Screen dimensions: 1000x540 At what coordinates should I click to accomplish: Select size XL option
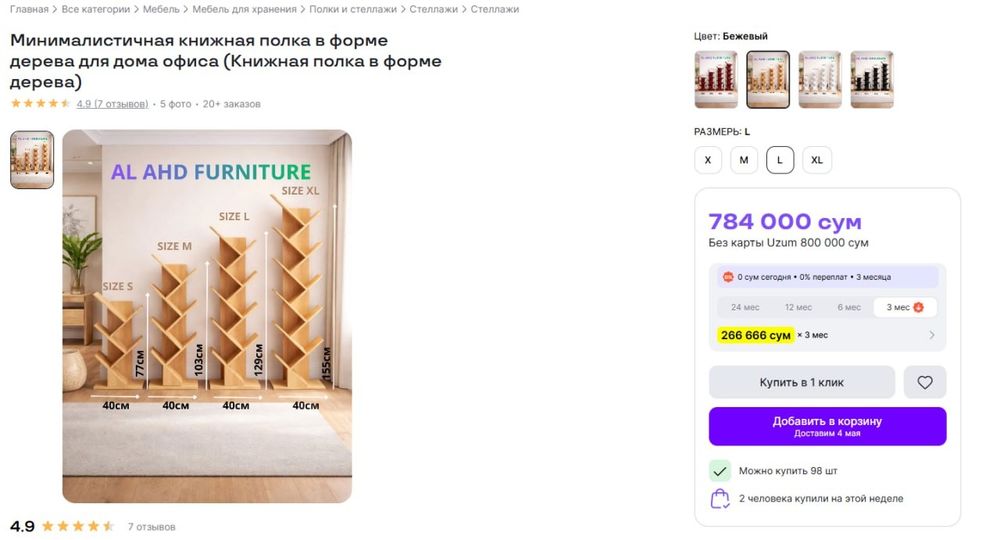click(x=817, y=160)
